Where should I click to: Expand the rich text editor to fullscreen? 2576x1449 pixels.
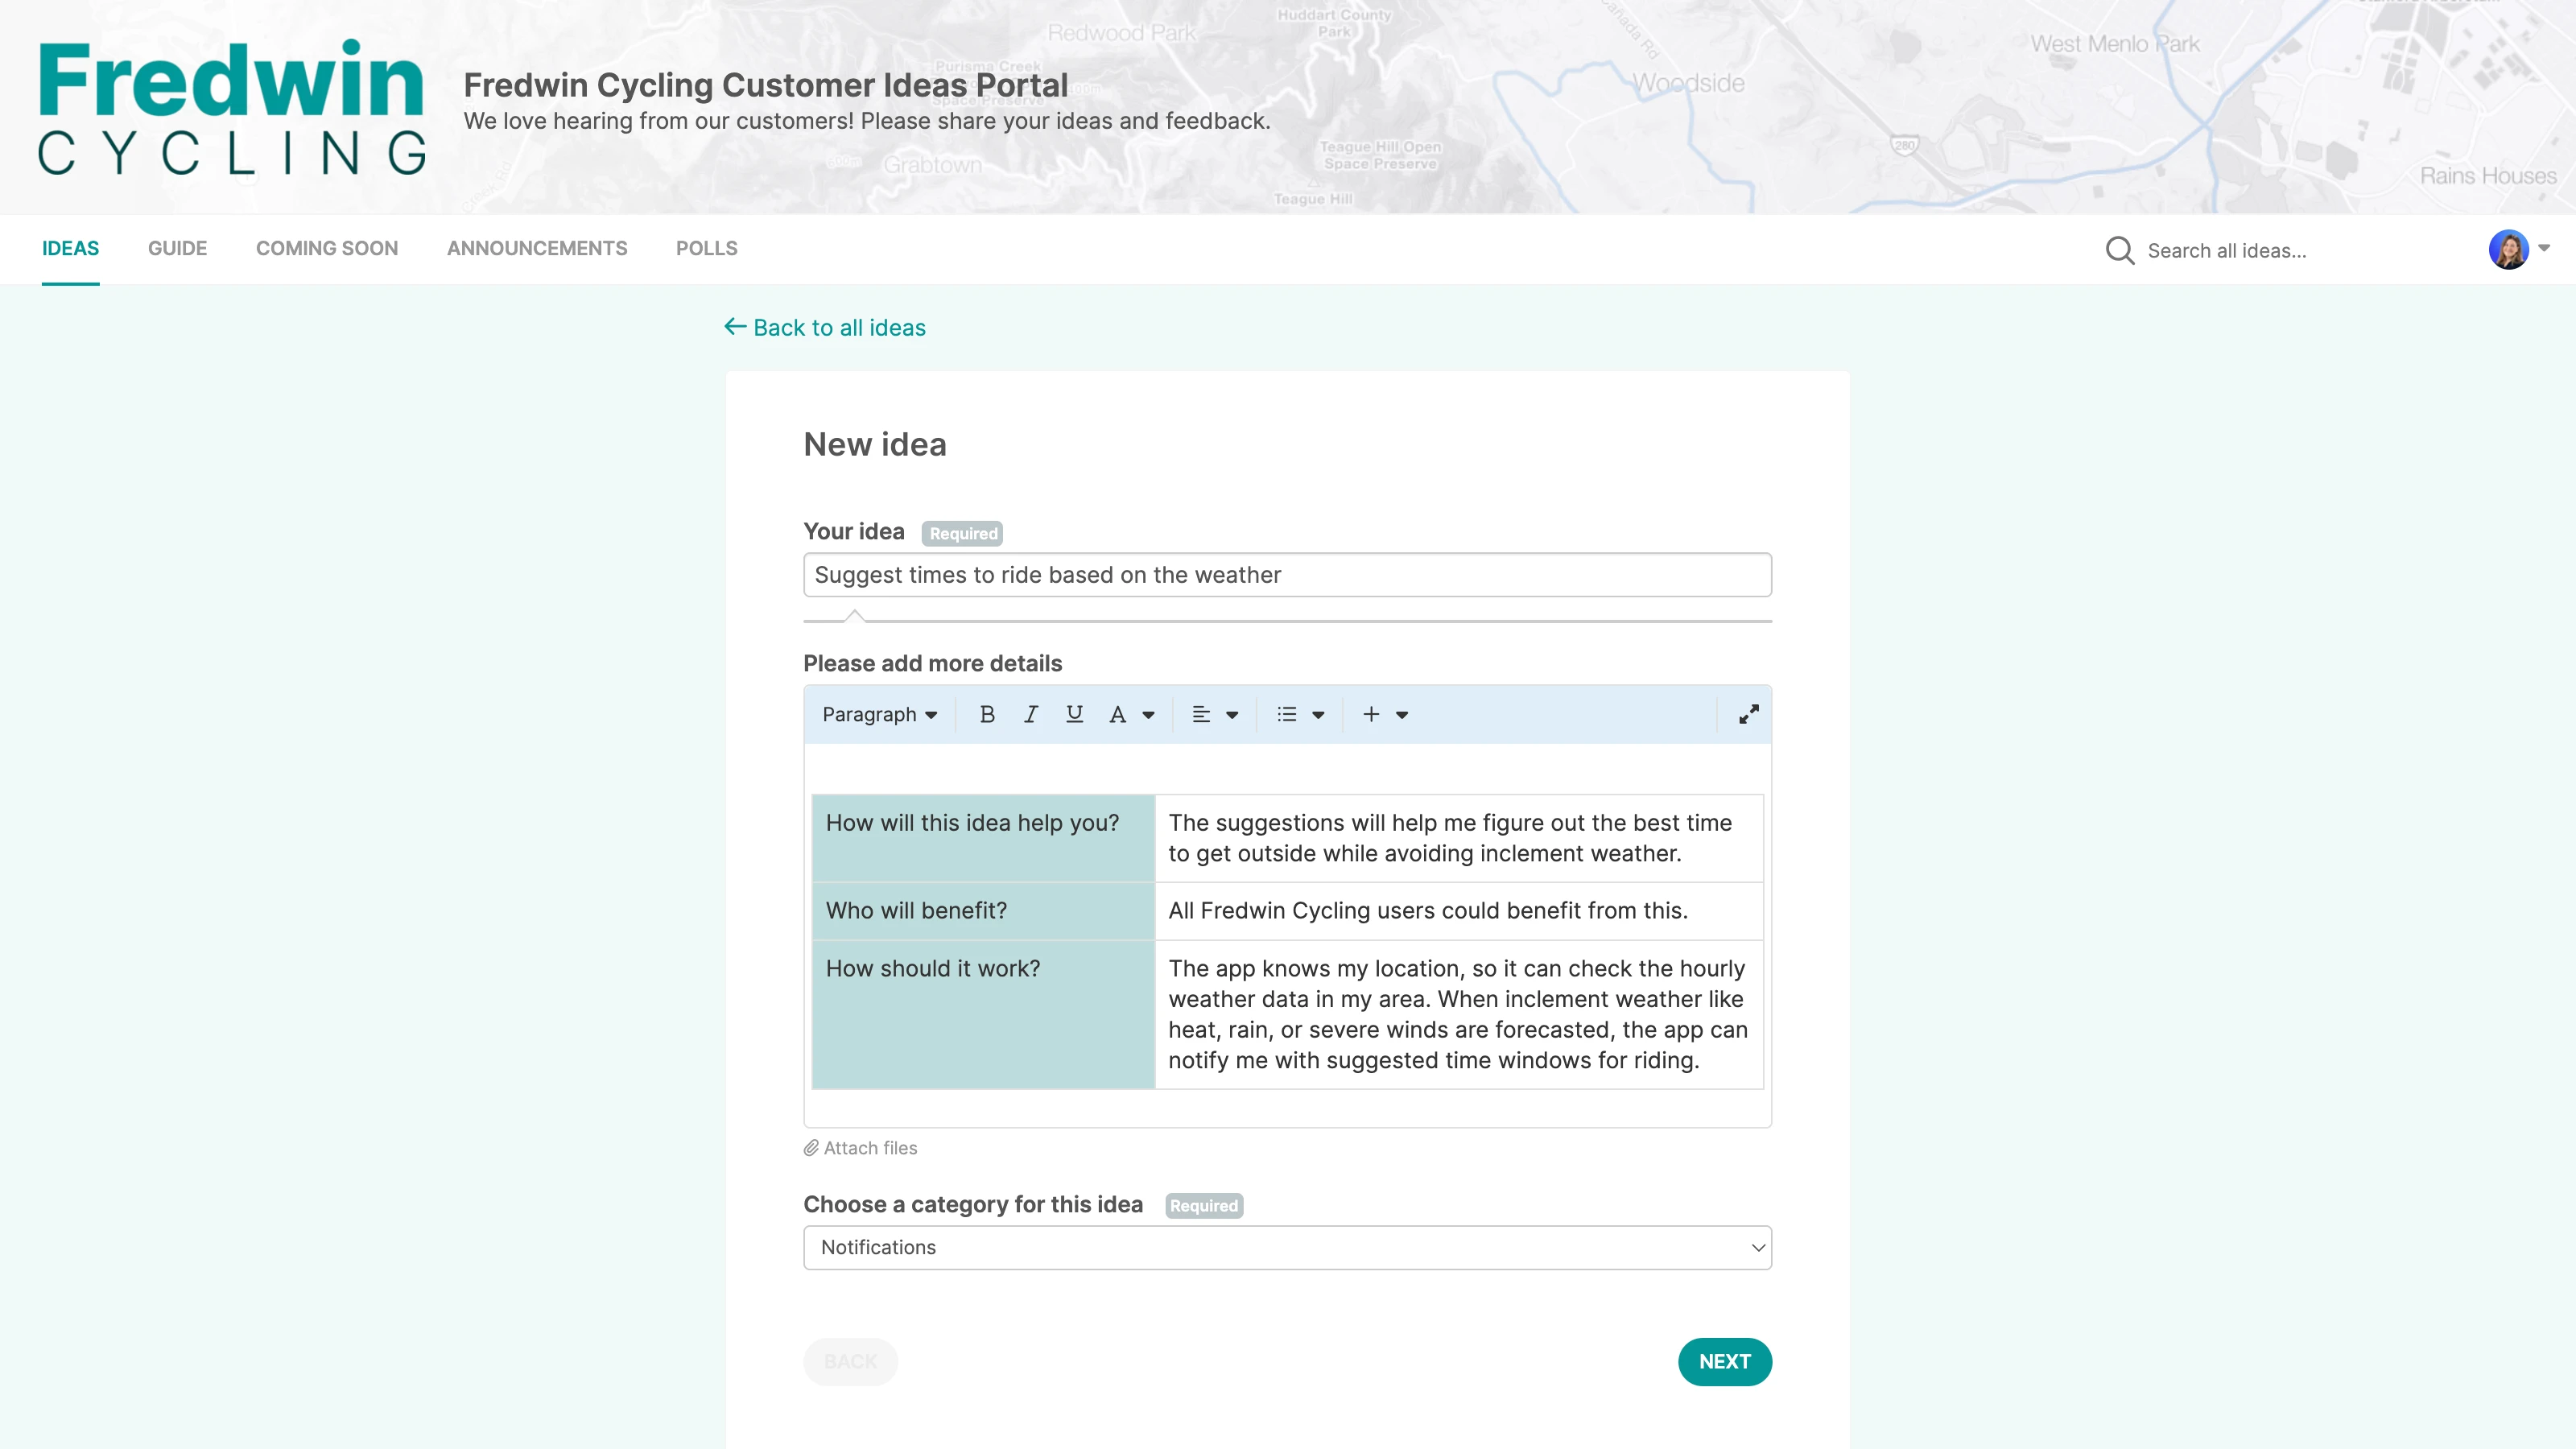click(1748, 714)
